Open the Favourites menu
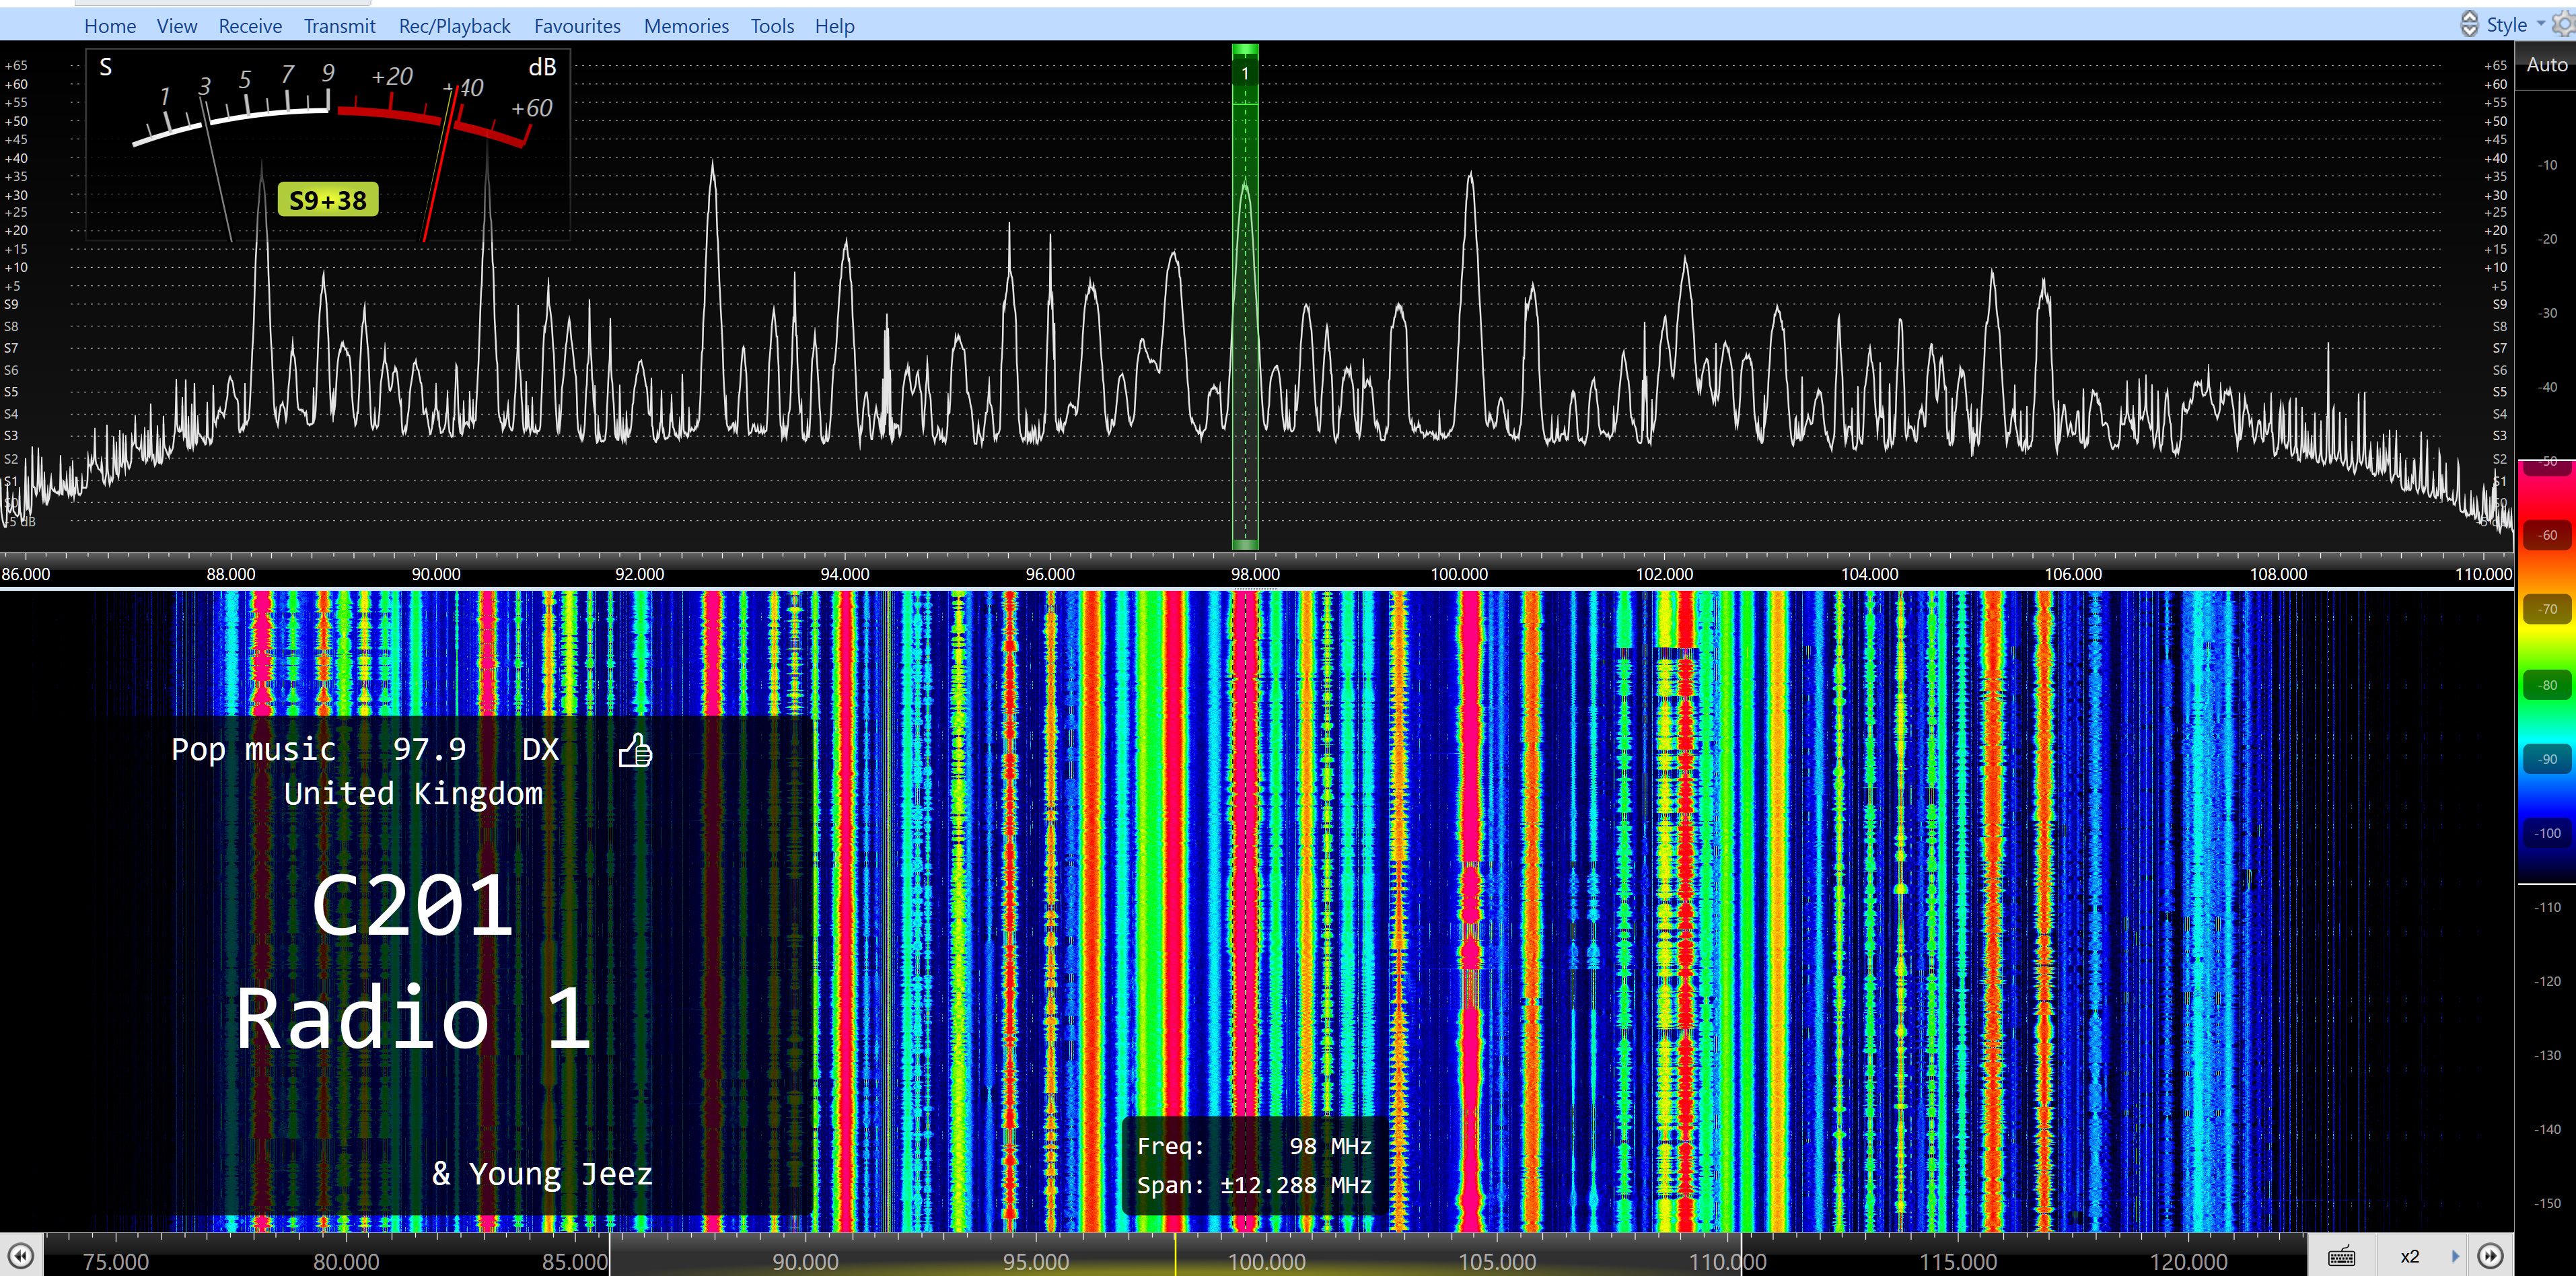 coord(577,26)
